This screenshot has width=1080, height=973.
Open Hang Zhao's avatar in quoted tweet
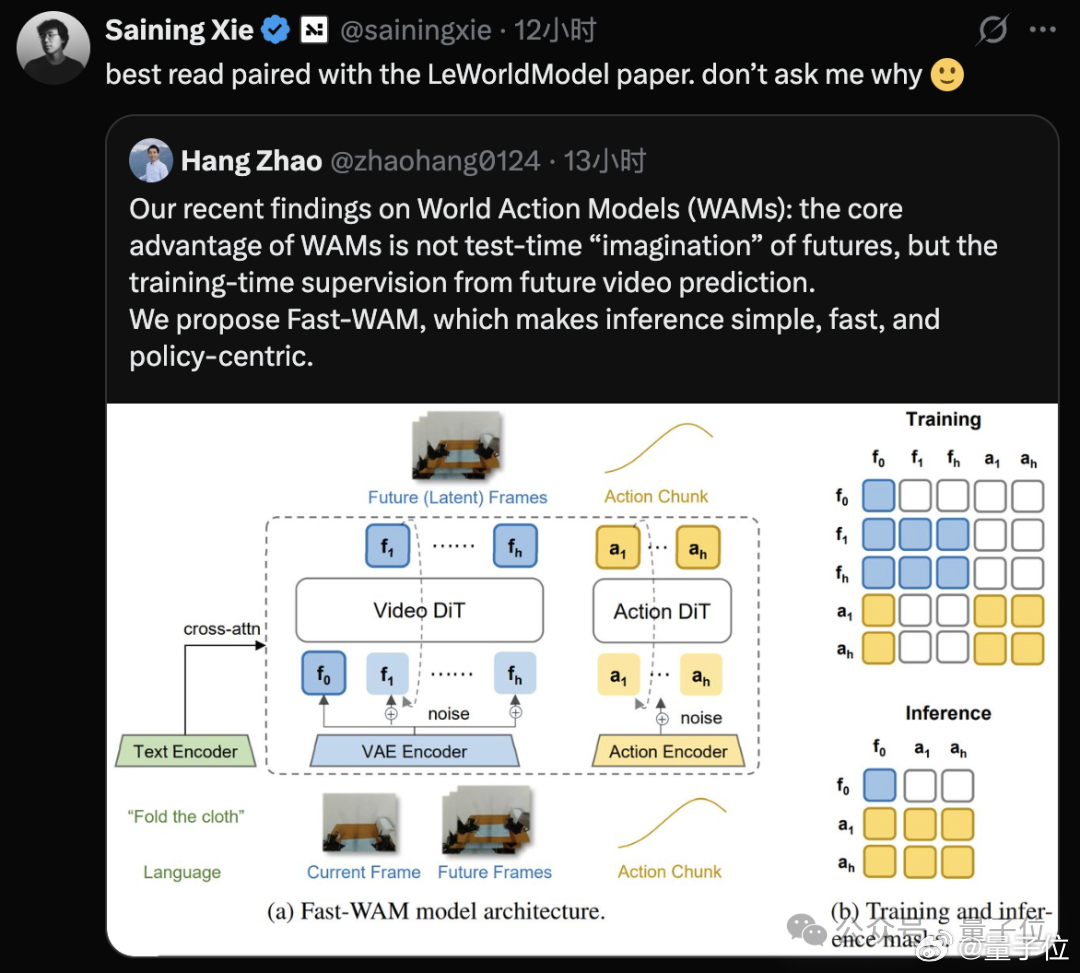(151, 160)
